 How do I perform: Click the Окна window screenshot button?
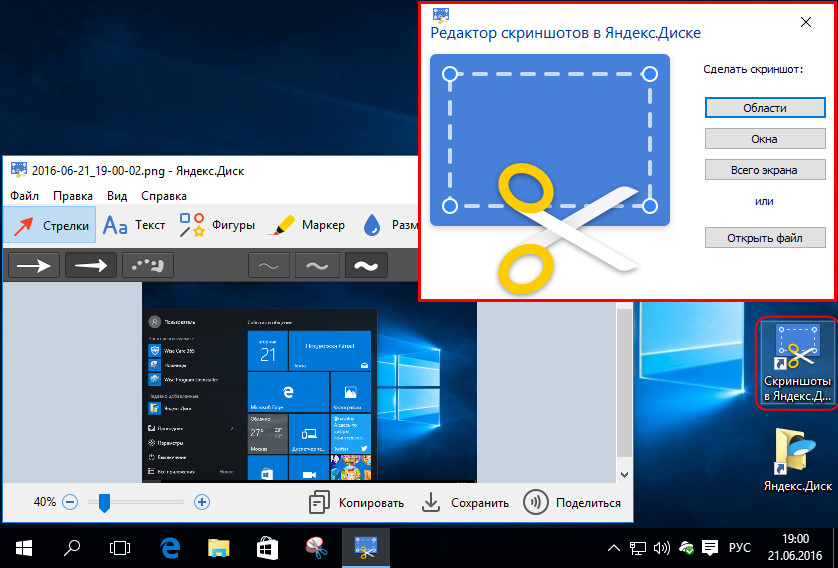point(765,139)
